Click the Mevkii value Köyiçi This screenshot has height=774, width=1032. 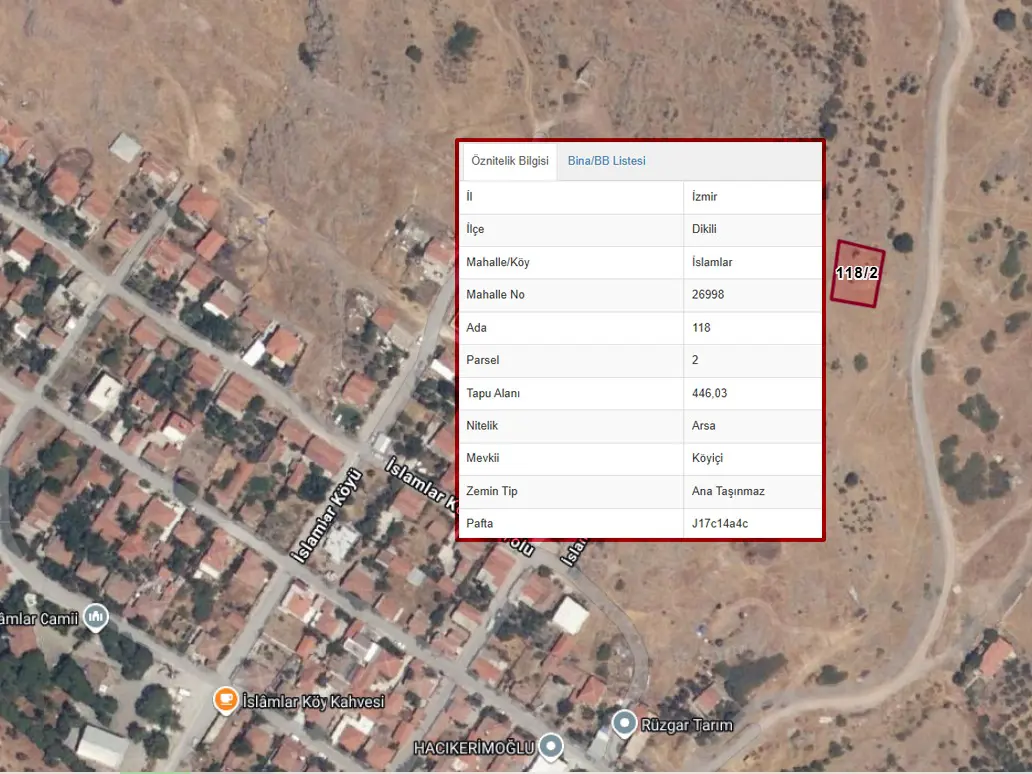(707, 458)
